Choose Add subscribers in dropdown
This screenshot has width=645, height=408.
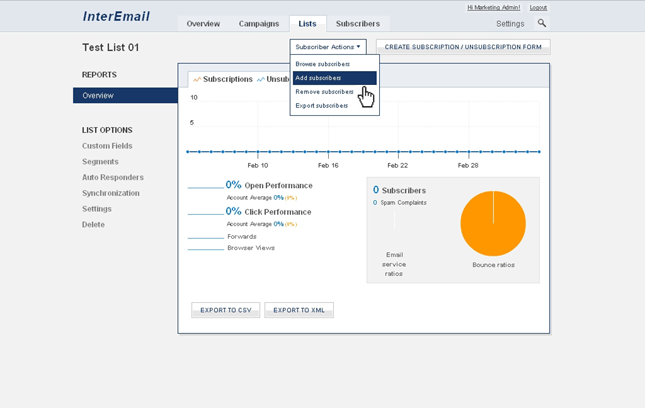319,78
